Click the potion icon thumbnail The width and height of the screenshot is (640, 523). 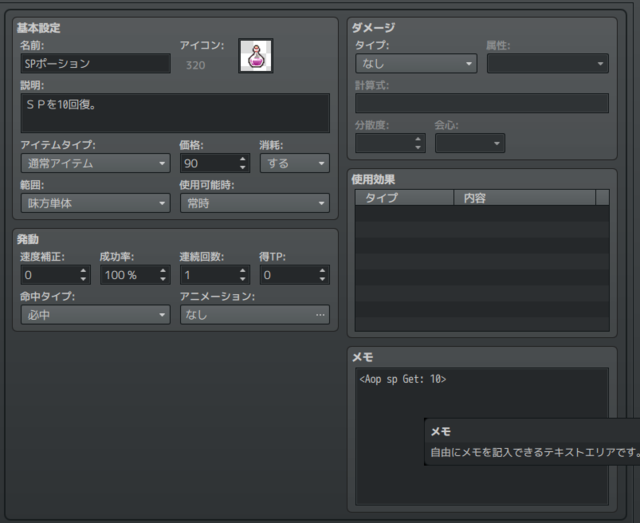(256, 56)
